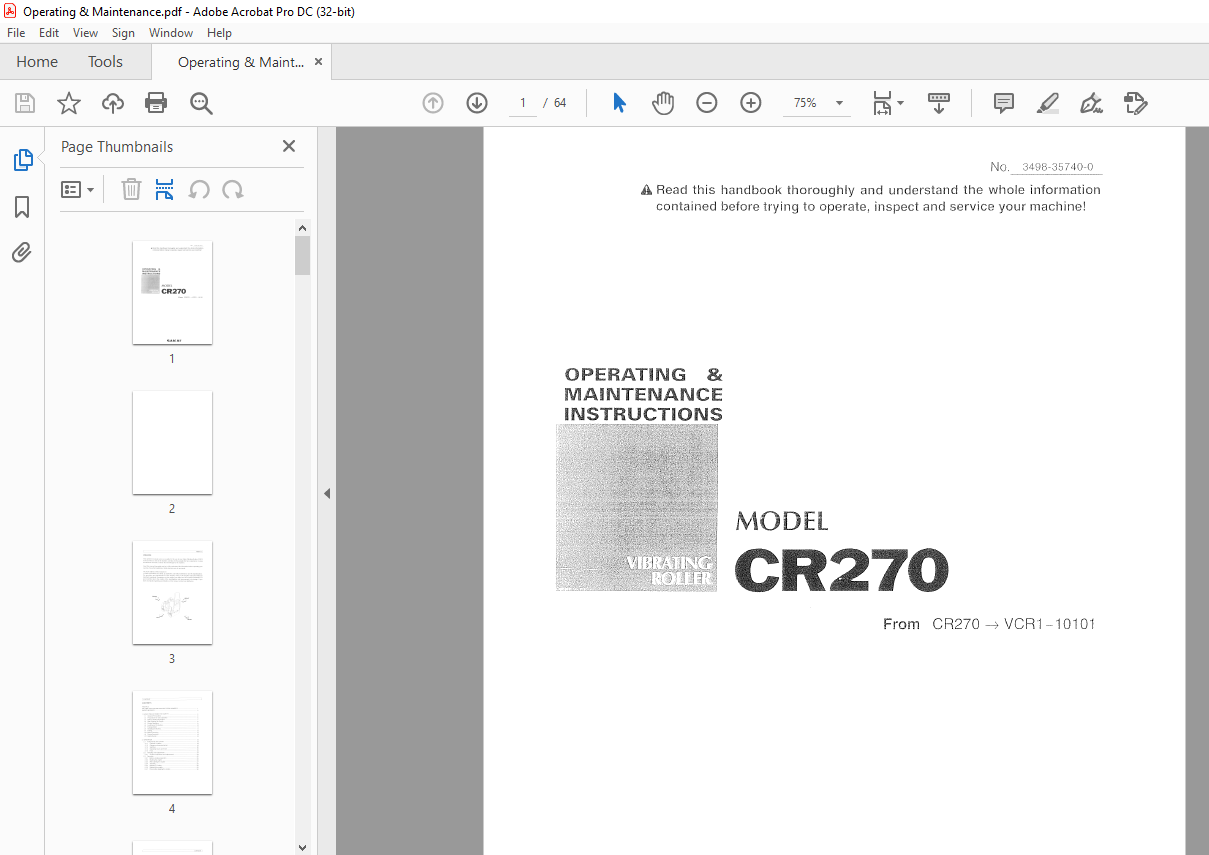The image size is (1209, 855).
Task: Click the 'Page Thumbnails' panel title
Action: tap(117, 147)
